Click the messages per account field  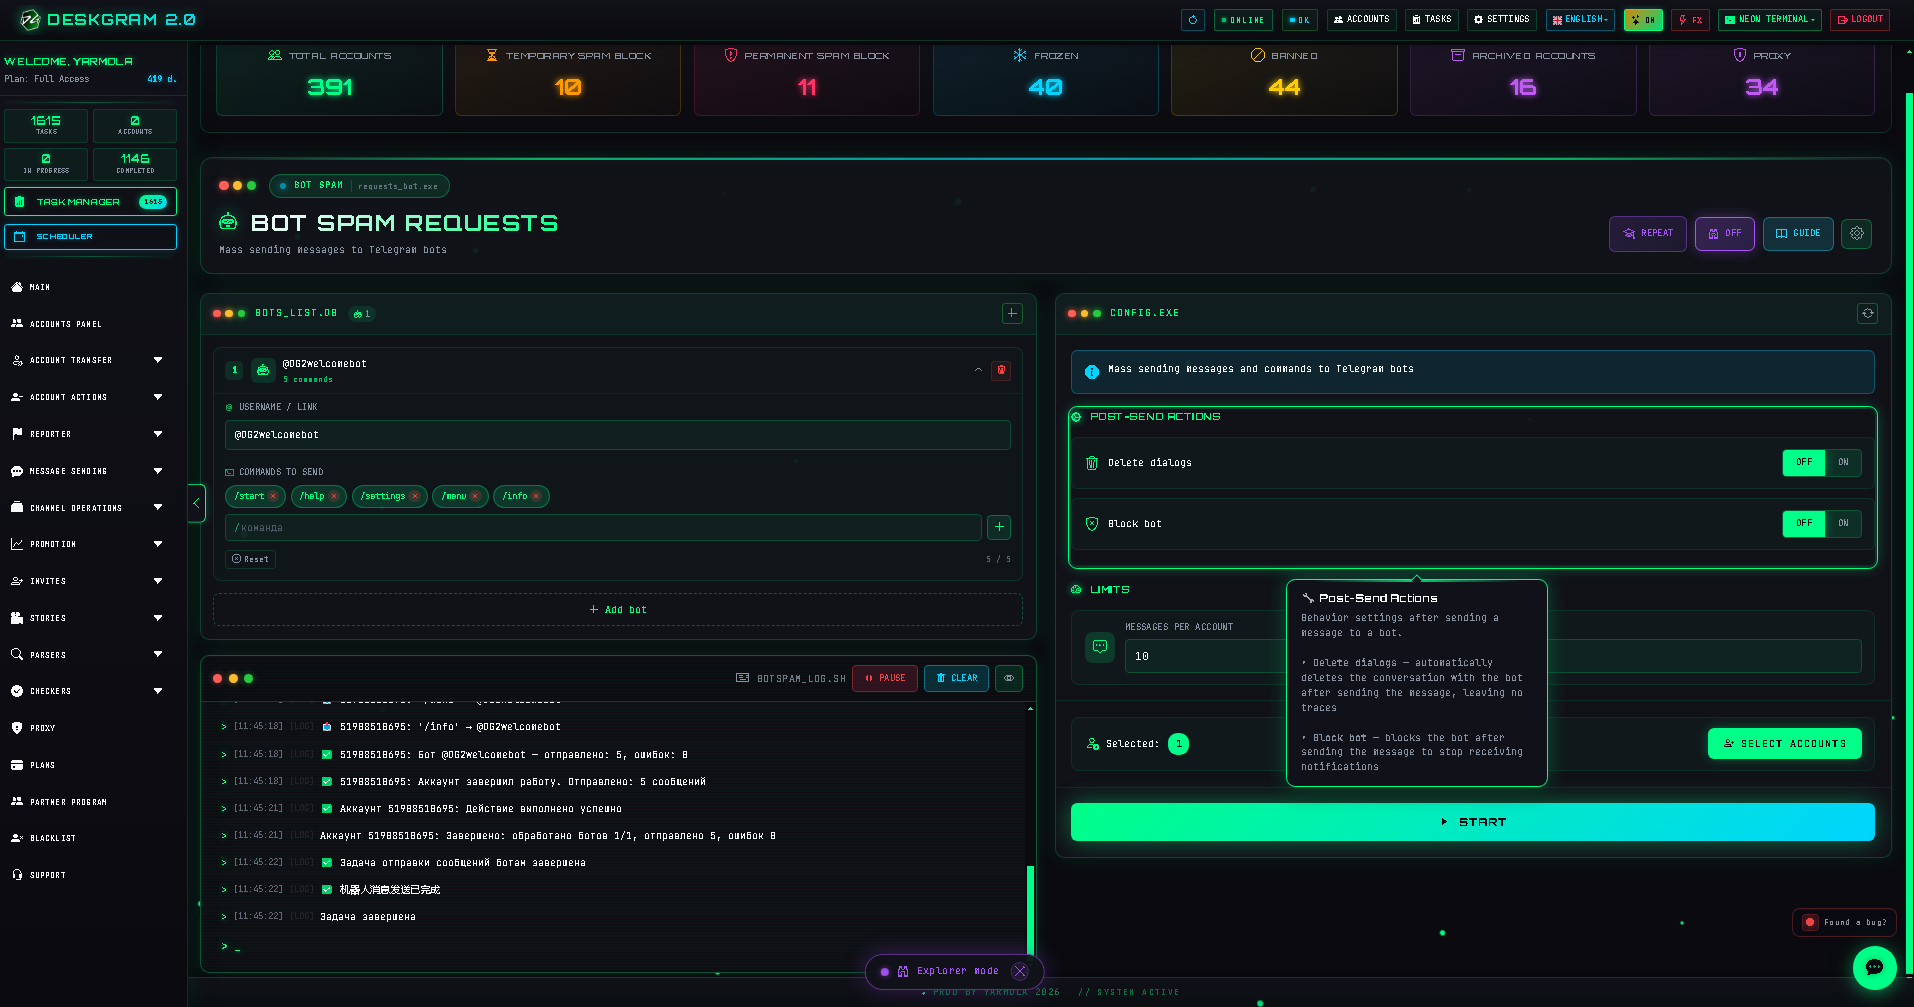[1493, 656]
